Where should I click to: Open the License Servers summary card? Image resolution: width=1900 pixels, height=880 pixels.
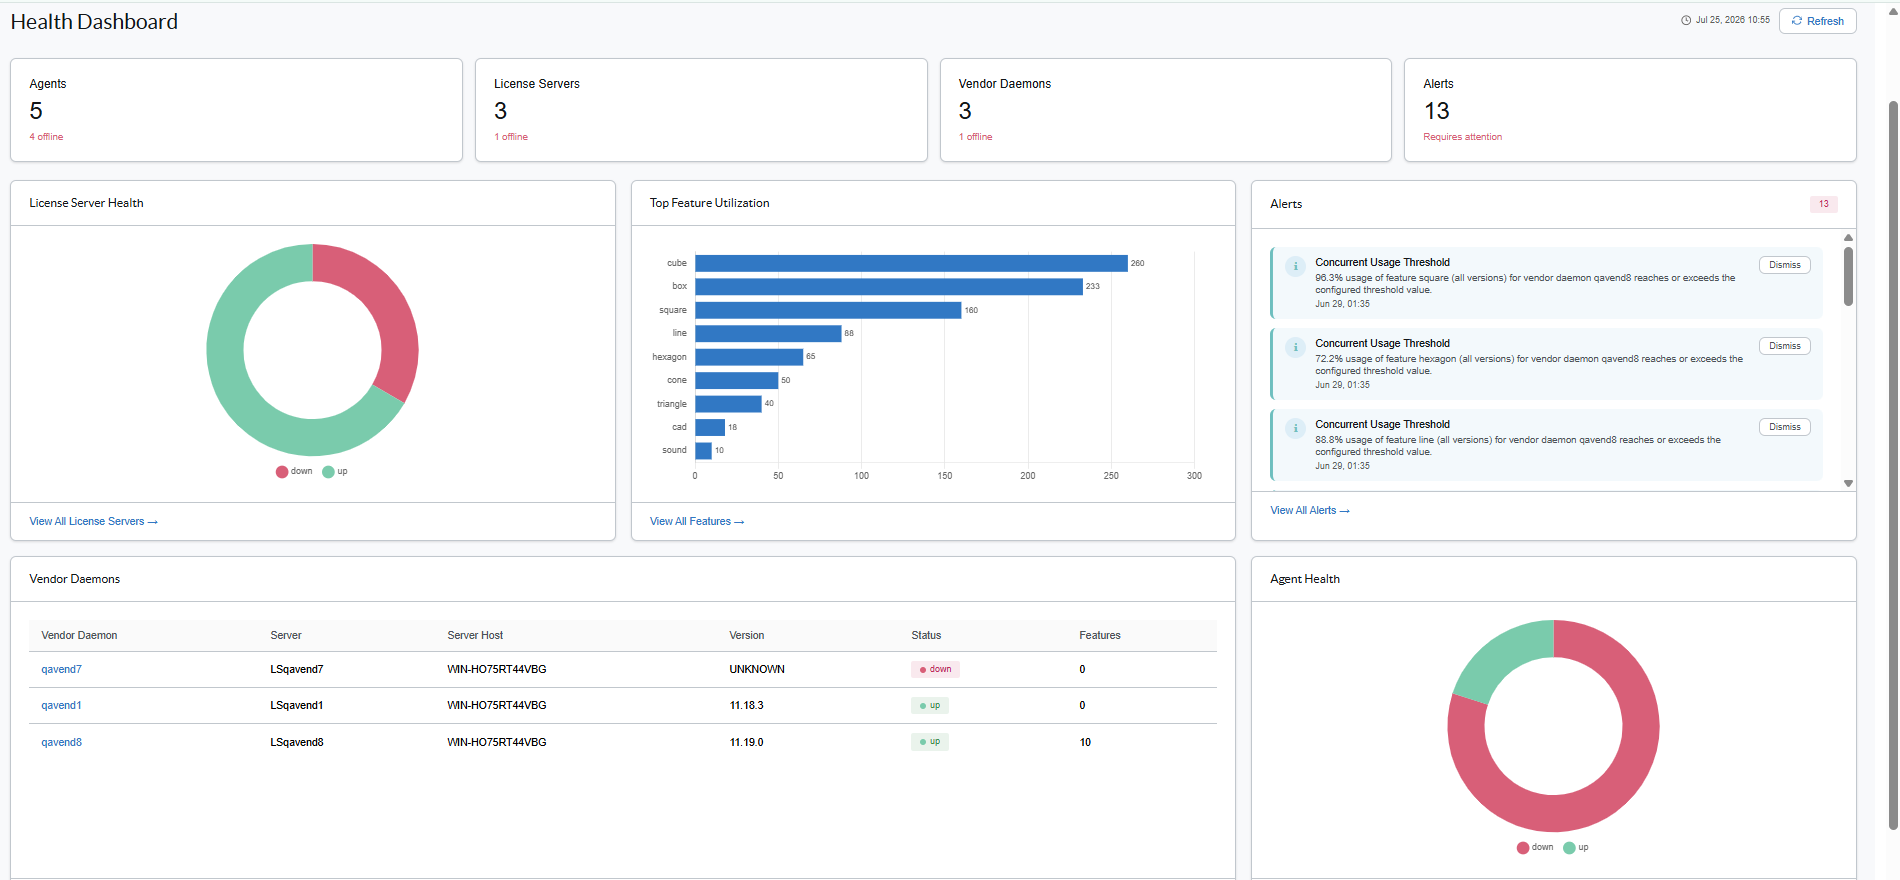click(x=701, y=110)
